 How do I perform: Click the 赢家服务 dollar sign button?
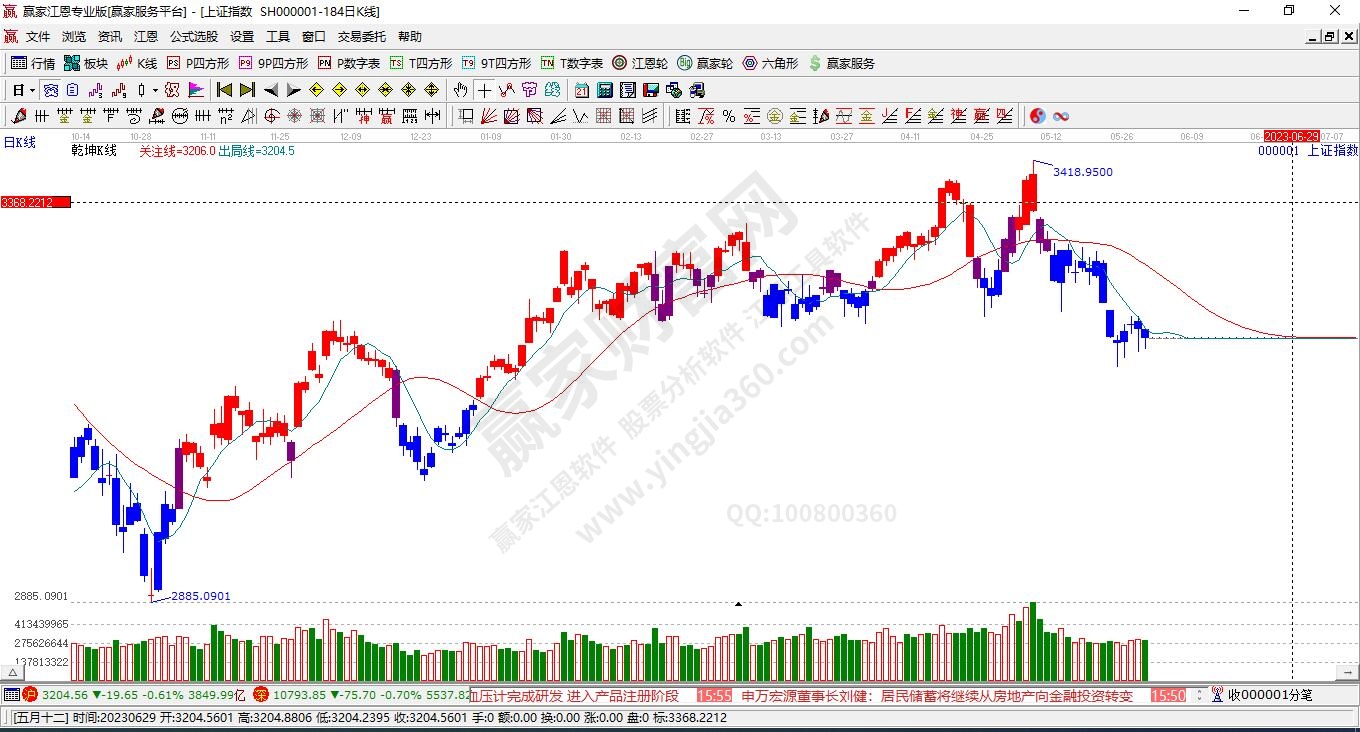[x=841, y=63]
